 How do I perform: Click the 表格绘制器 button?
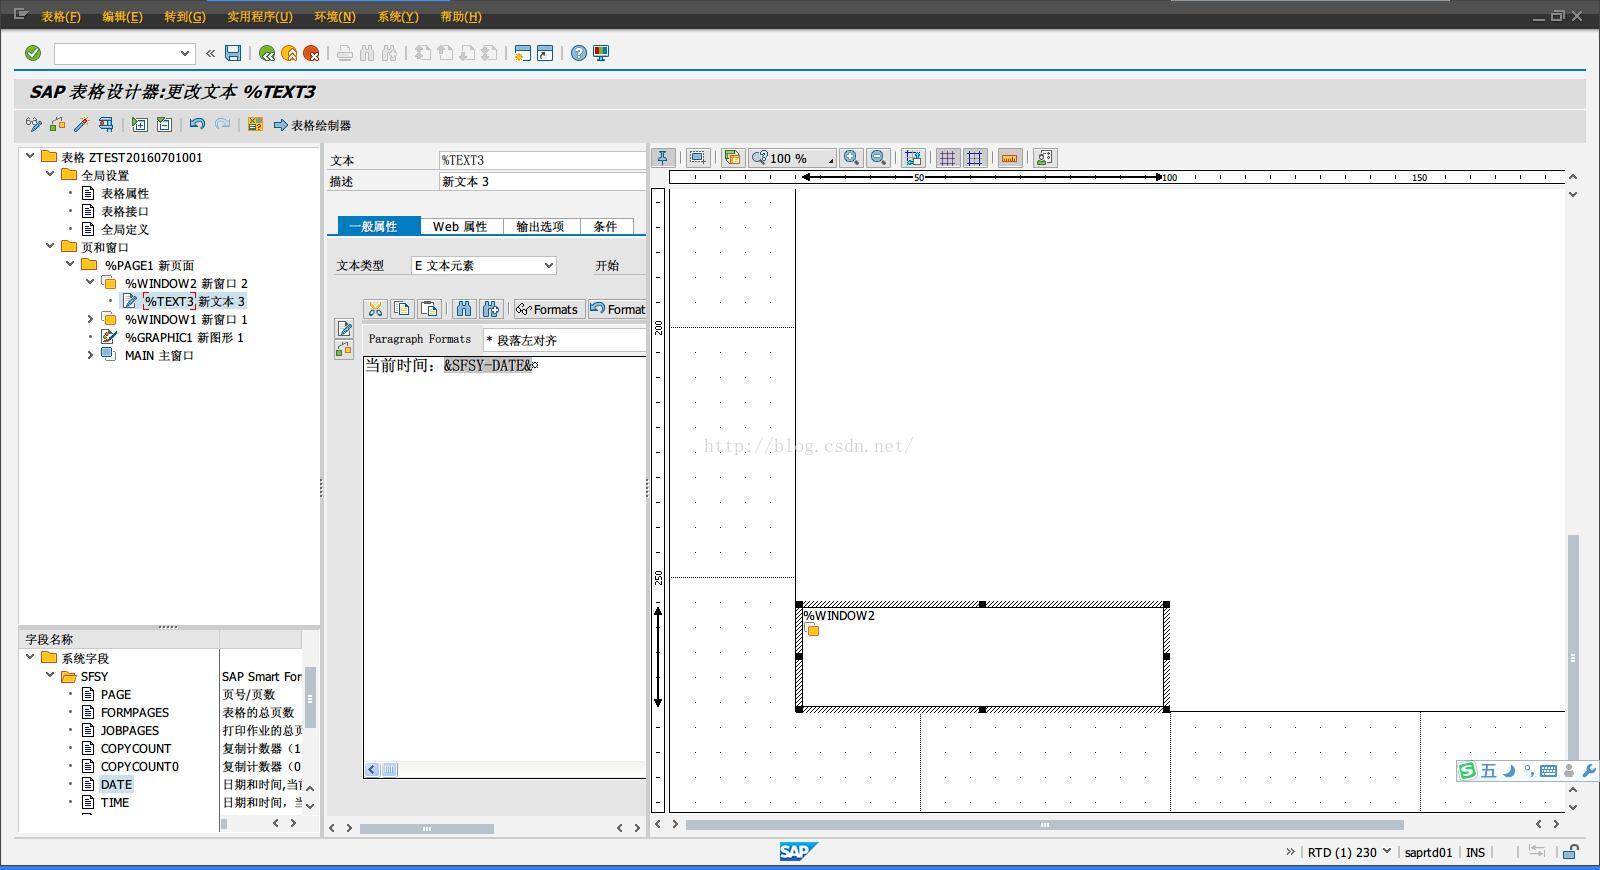(x=312, y=125)
